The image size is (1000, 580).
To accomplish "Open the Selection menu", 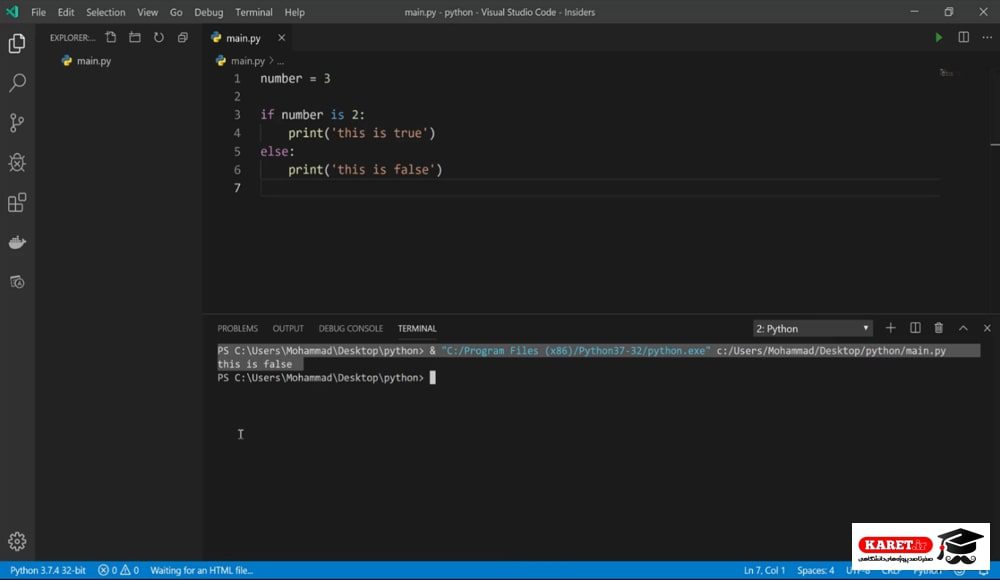I will pyautogui.click(x=106, y=12).
